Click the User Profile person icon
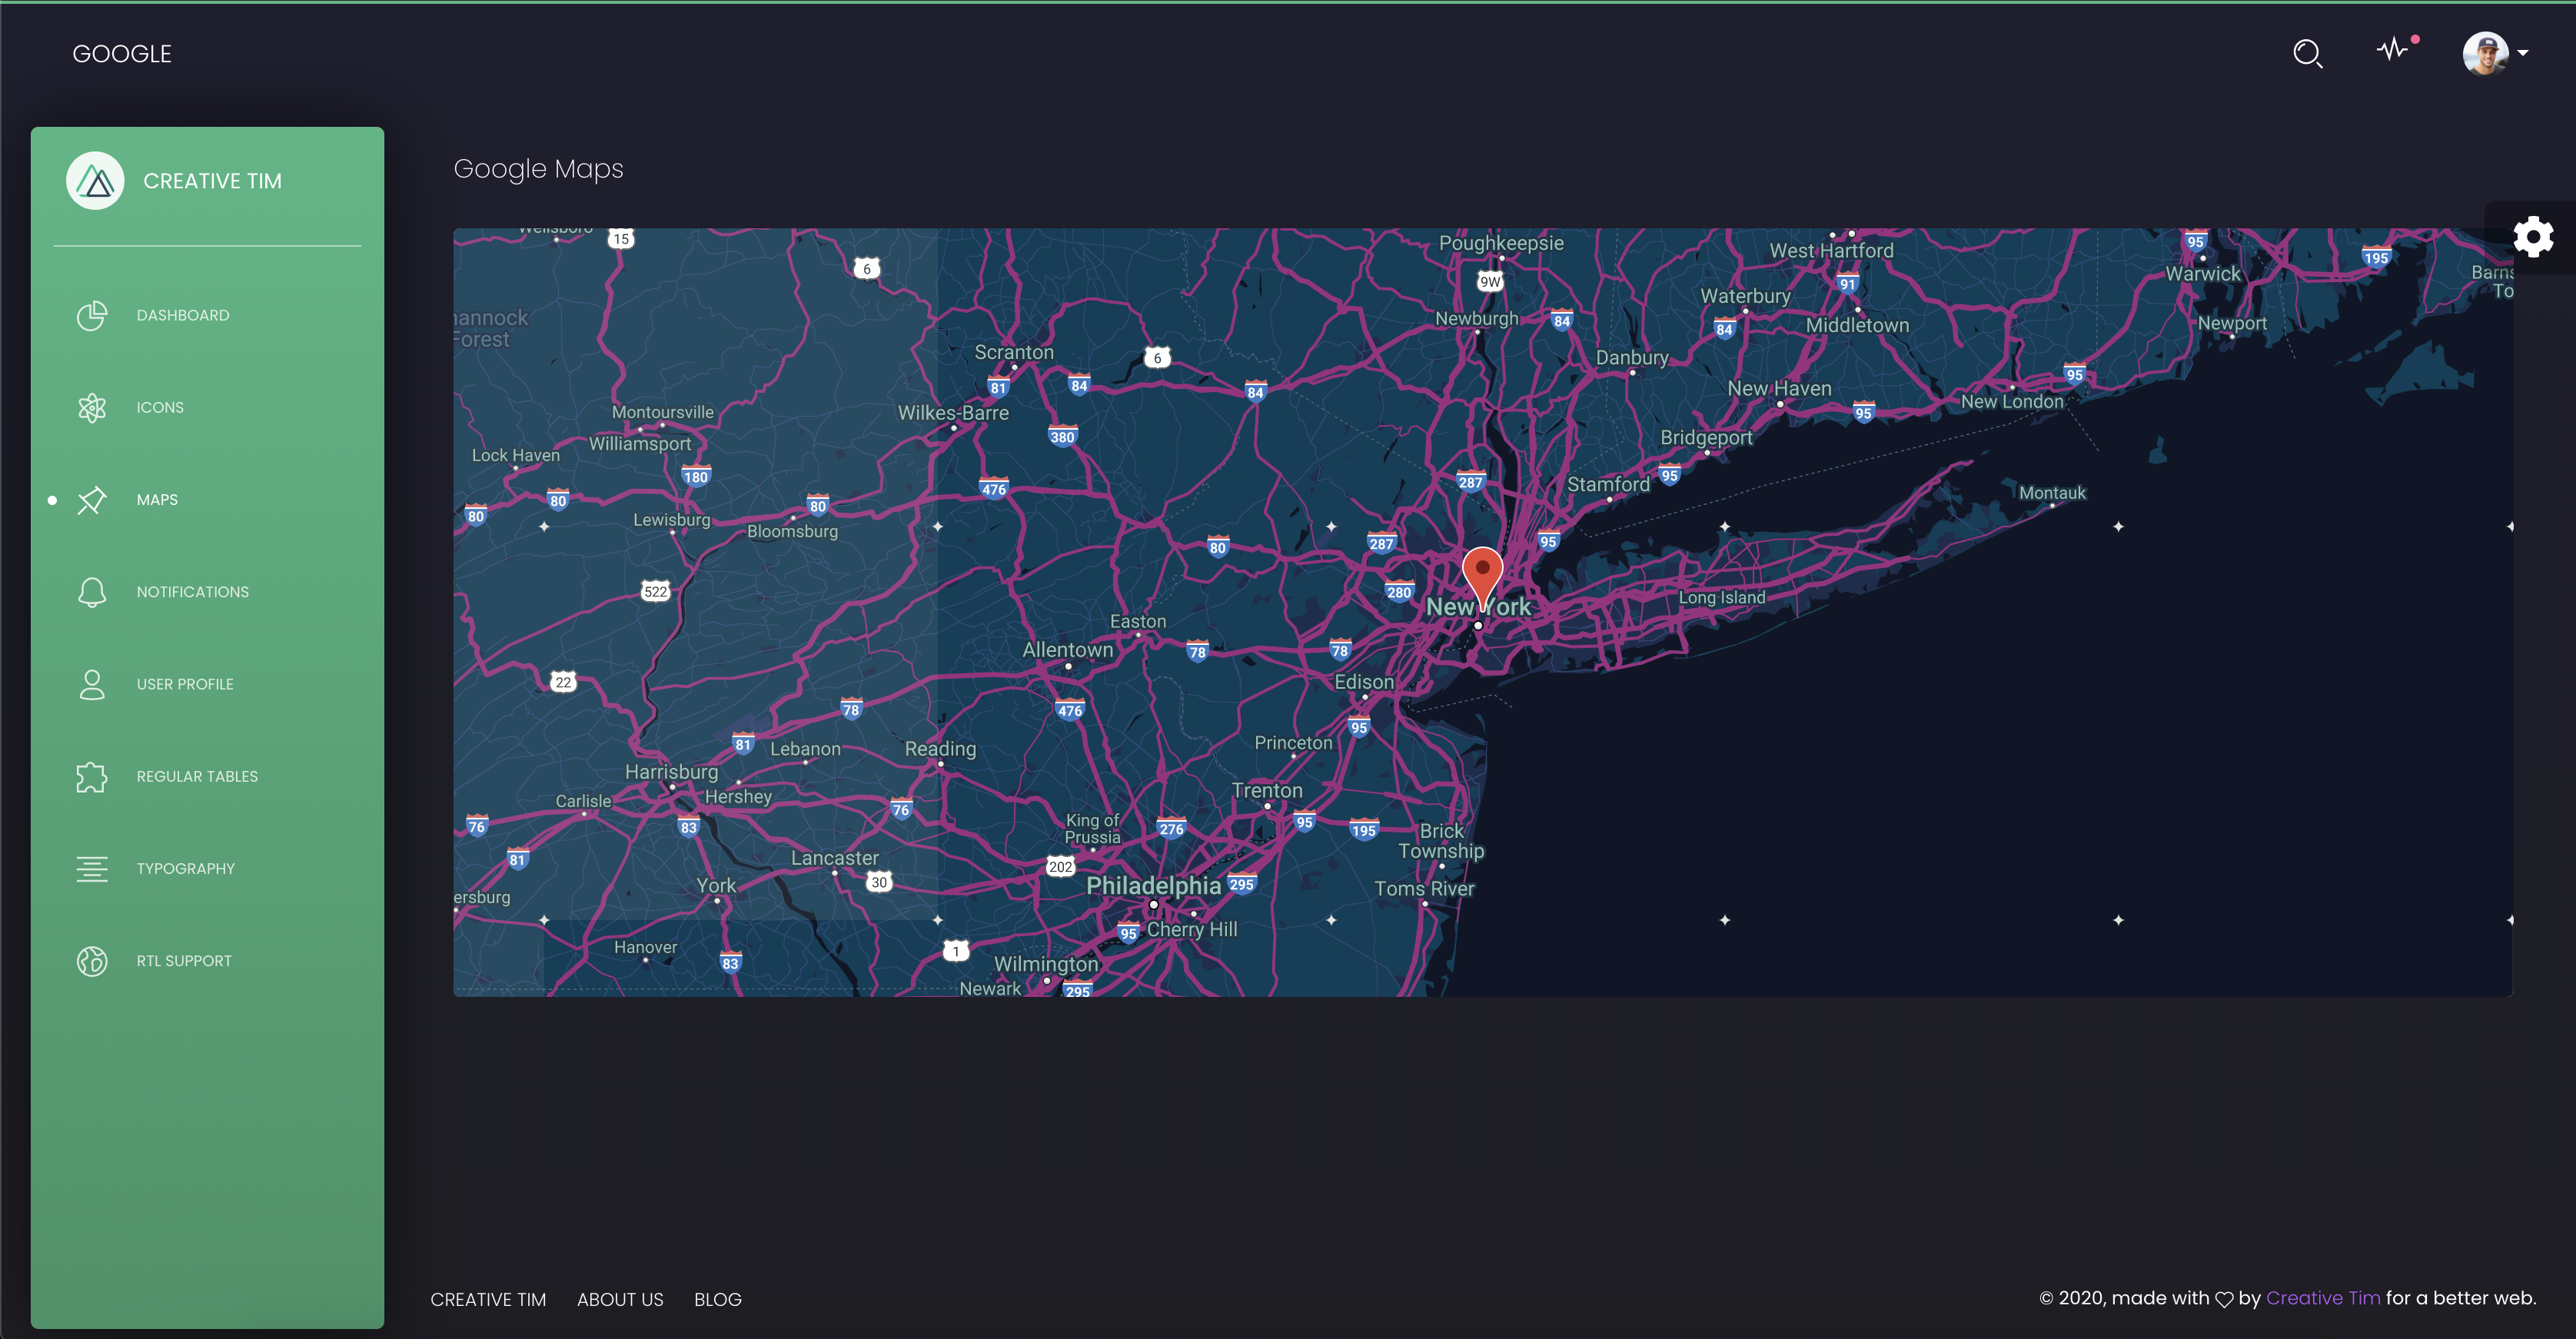The width and height of the screenshot is (2576, 1339). tap(92, 684)
